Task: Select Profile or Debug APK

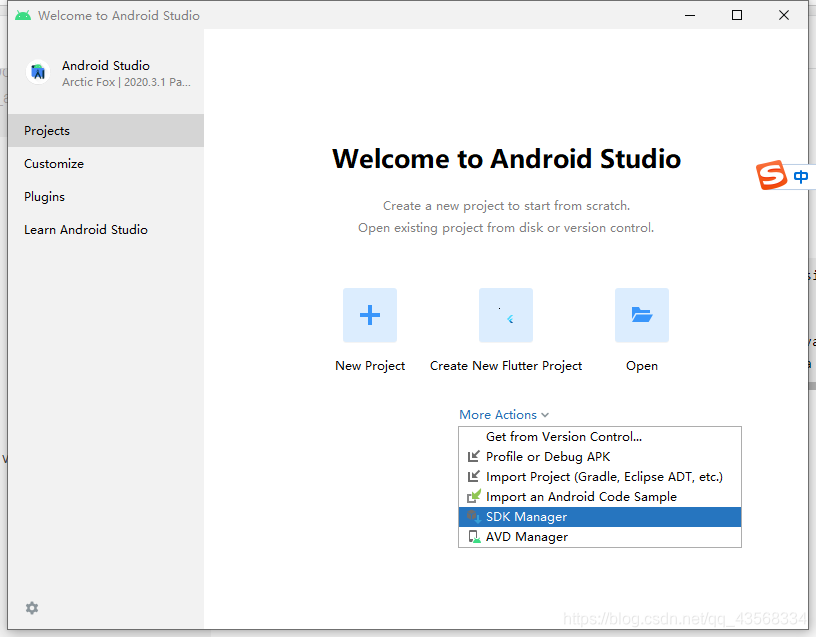Action: click(600, 457)
